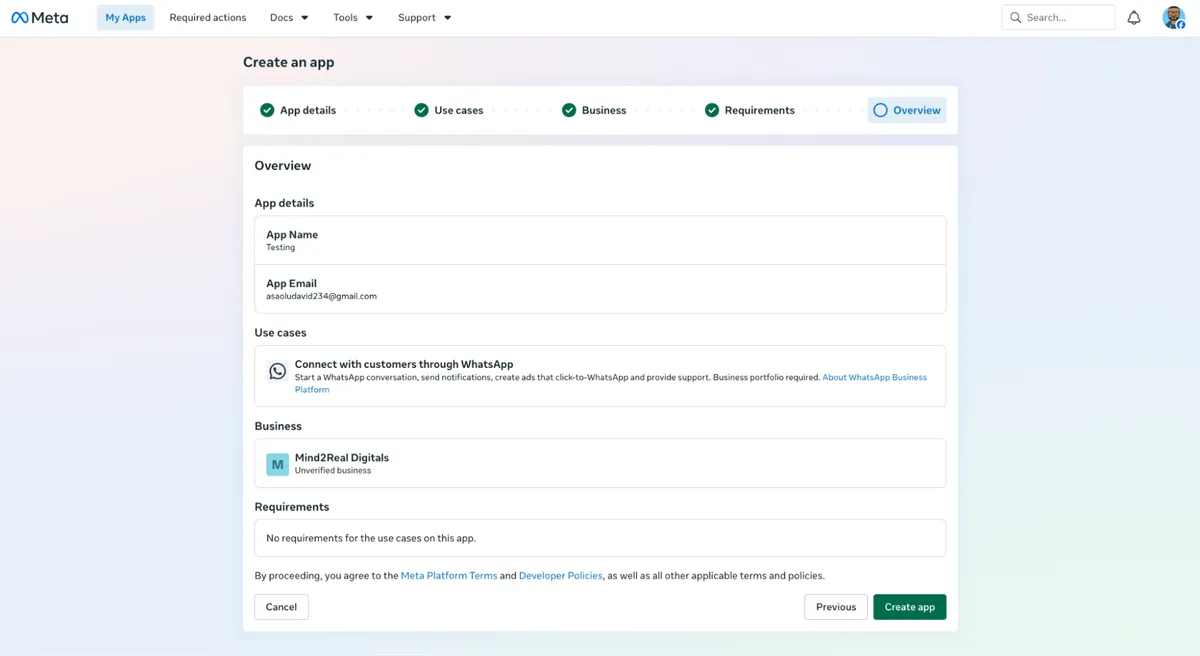Click the Create app button
Image resolution: width=1200 pixels, height=656 pixels.
tap(909, 607)
